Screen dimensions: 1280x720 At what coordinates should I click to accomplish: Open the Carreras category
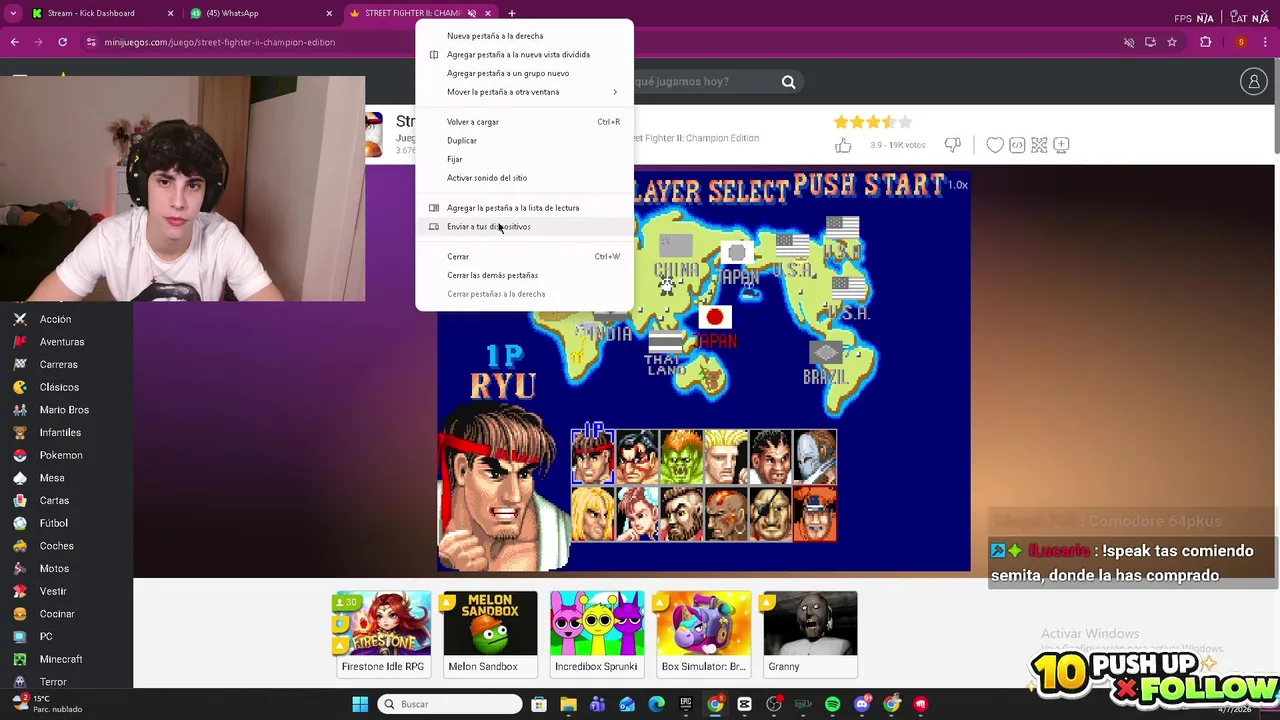pos(59,365)
